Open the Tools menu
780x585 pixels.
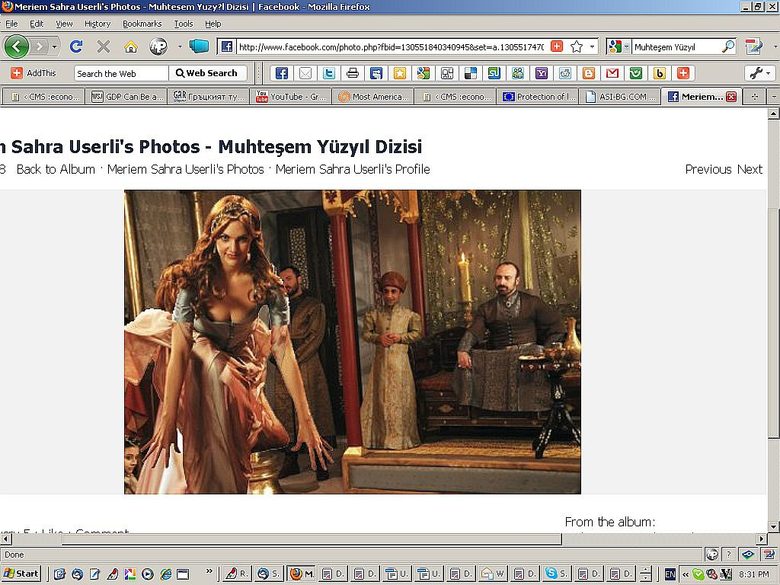tap(183, 23)
